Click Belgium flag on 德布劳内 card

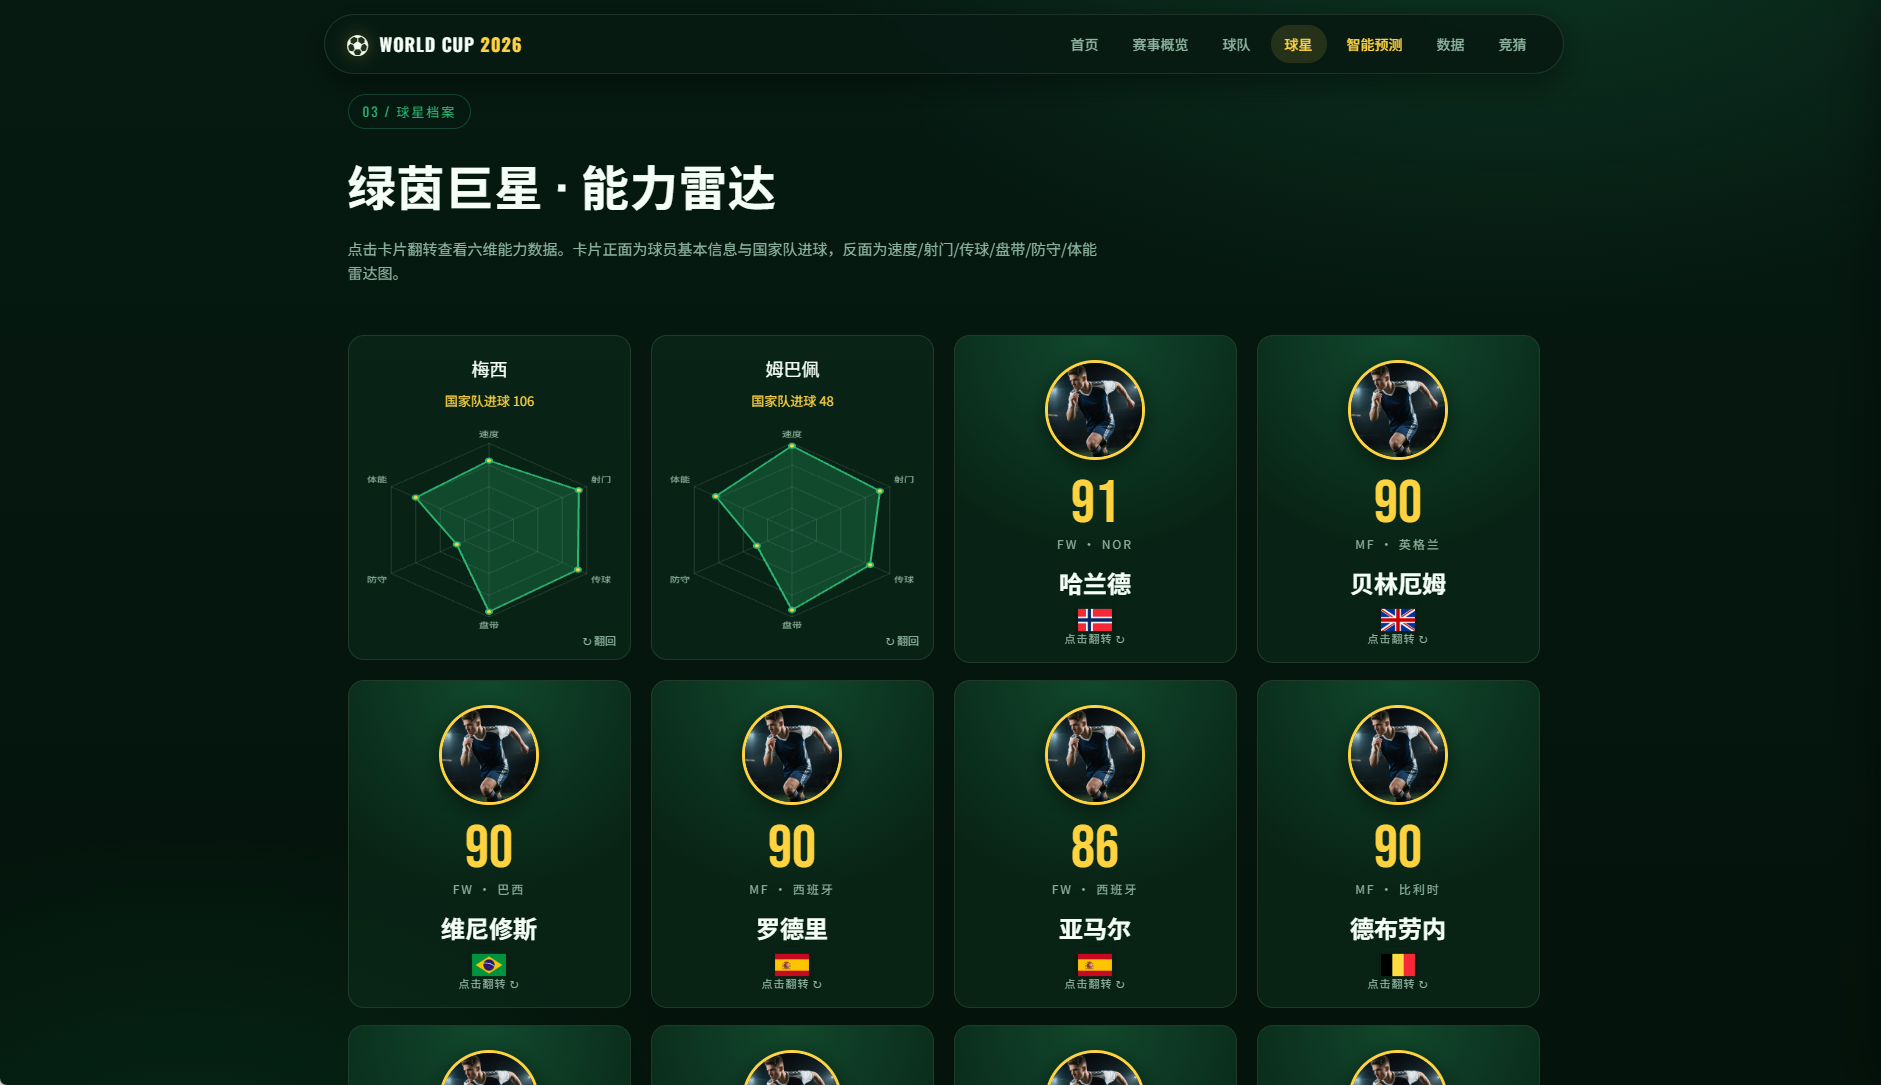(1398, 965)
